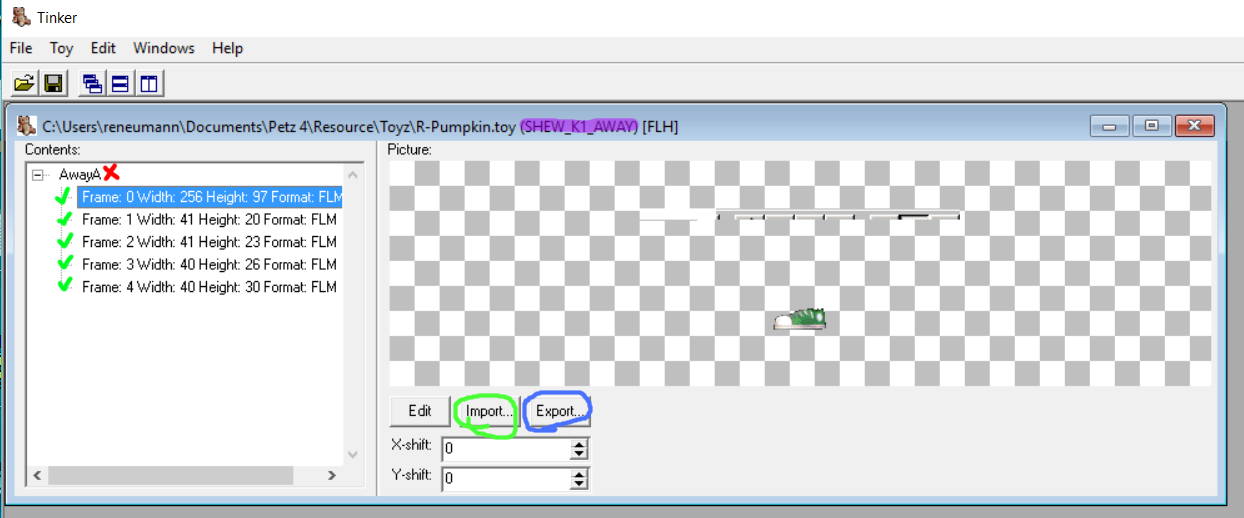
Task: Click green checkmark of Frame 1 row
Action: pyautogui.click(x=66, y=218)
